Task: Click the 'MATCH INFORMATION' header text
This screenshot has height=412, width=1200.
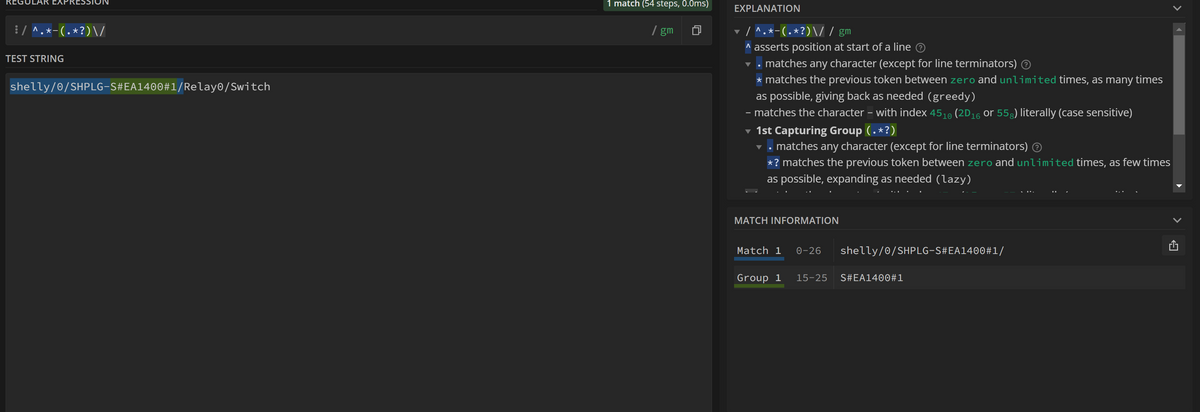Action: click(x=786, y=220)
